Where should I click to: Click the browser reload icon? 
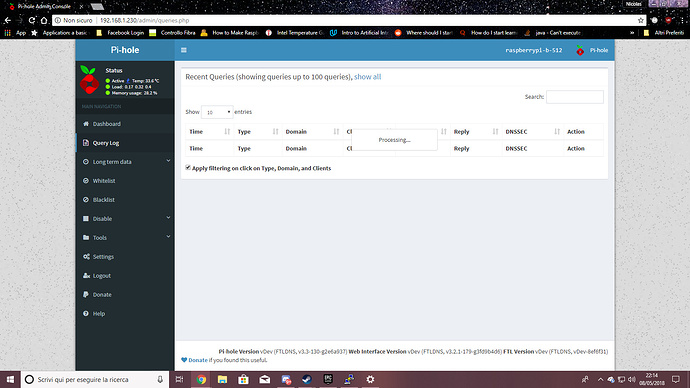coord(32,20)
